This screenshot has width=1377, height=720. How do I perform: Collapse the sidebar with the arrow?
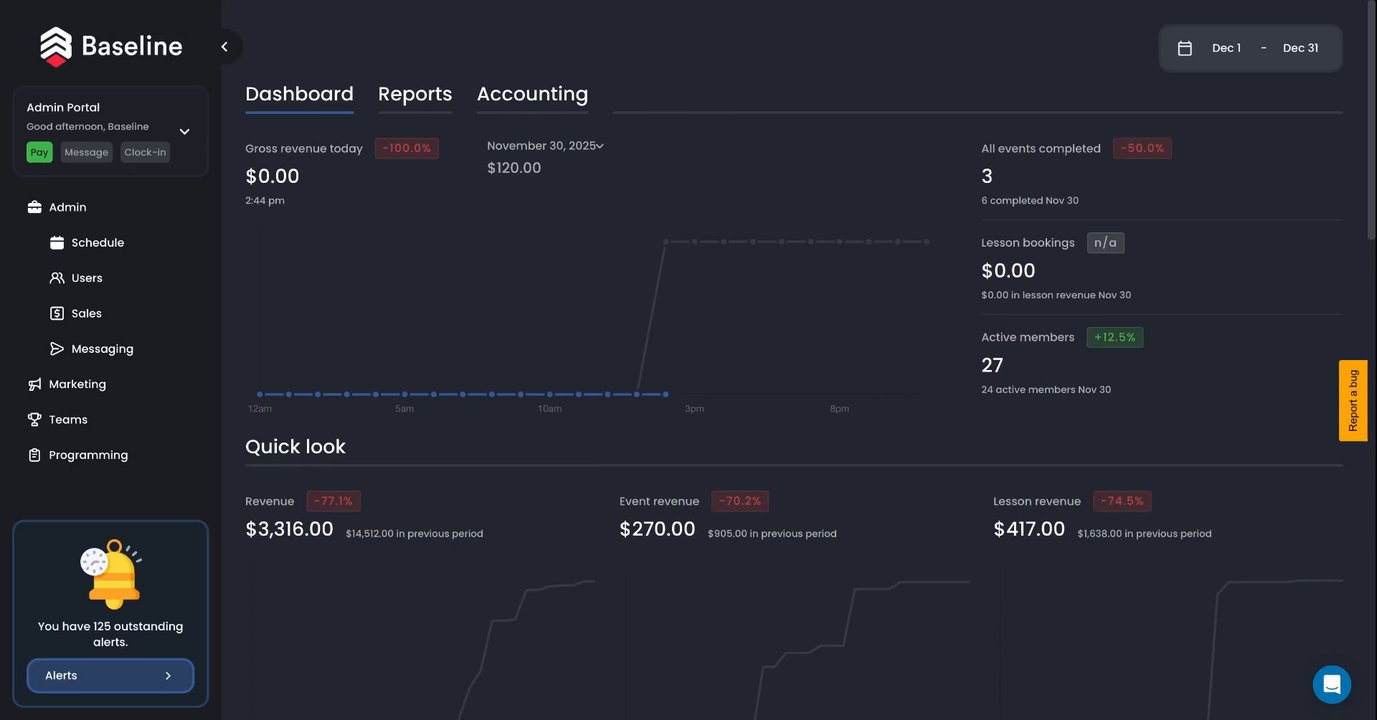point(224,47)
